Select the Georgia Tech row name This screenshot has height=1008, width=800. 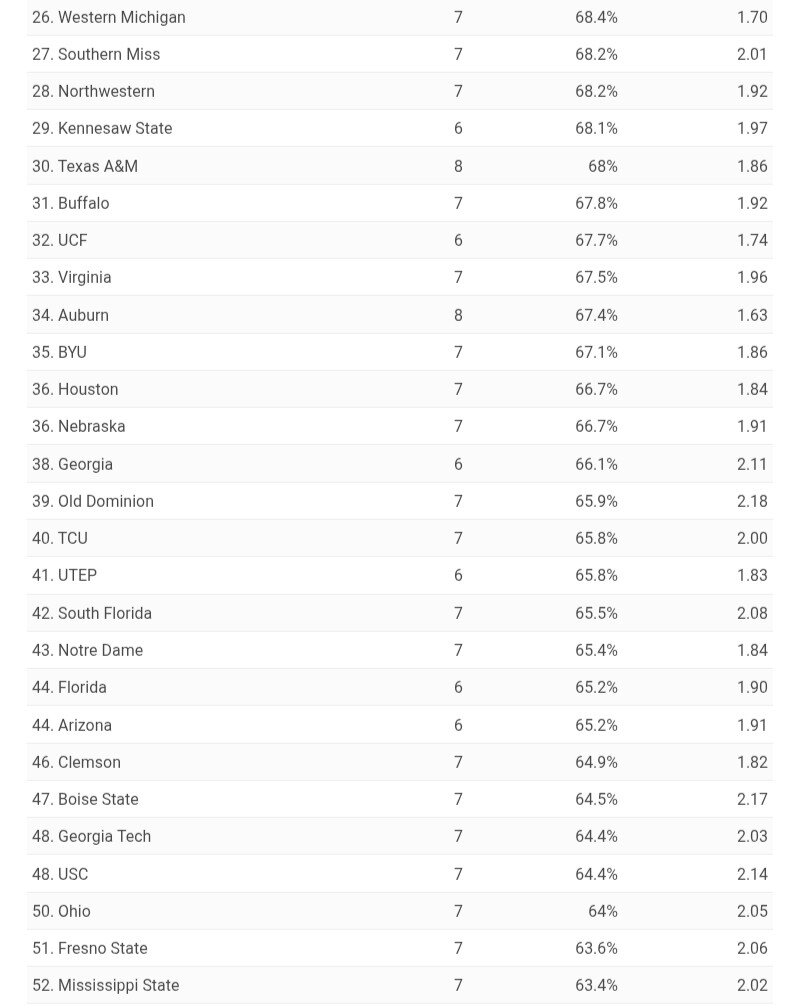104,836
